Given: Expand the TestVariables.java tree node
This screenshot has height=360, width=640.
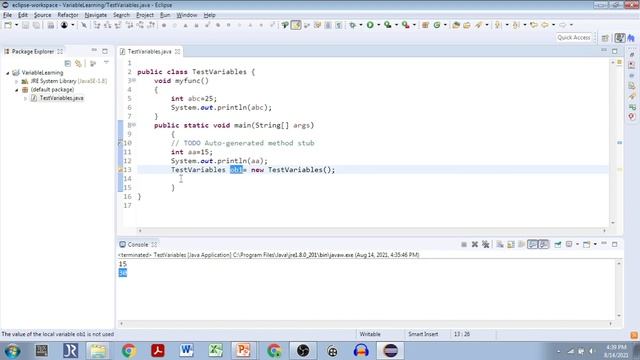Looking at the screenshot, I should [25, 98].
